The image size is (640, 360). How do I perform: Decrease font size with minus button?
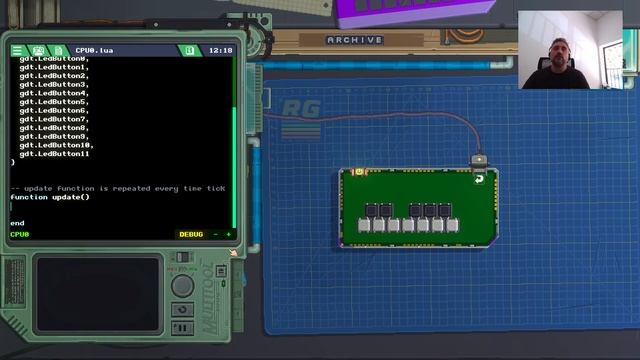click(216, 234)
